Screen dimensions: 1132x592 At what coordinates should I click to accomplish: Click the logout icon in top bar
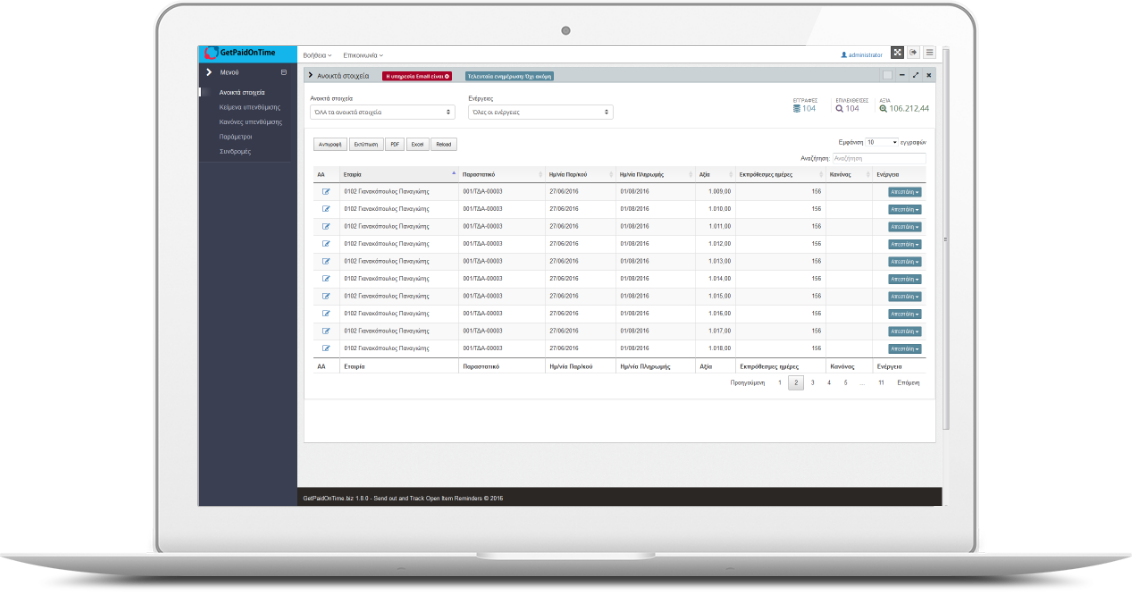913,53
